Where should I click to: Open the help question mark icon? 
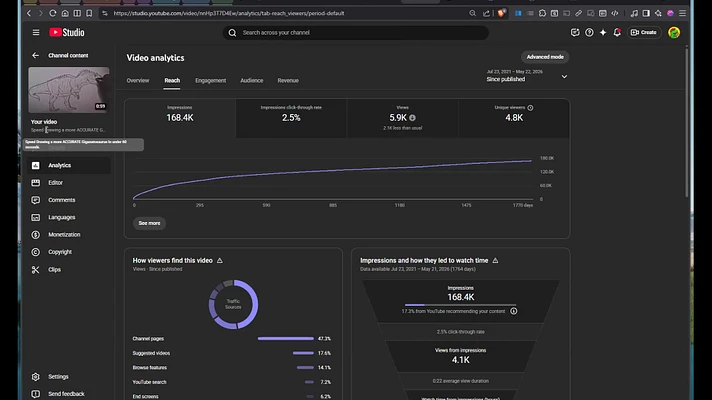(x=589, y=33)
